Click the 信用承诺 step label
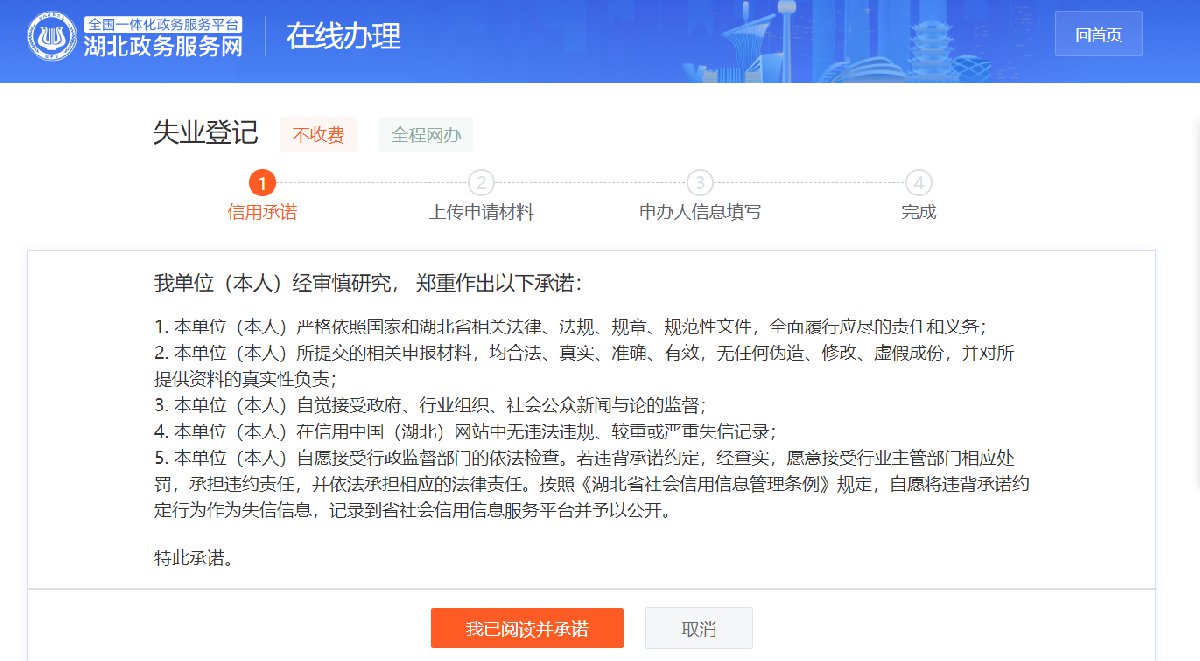Image resolution: width=1200 pixels, height=661 pixels. tap(262, 212)
